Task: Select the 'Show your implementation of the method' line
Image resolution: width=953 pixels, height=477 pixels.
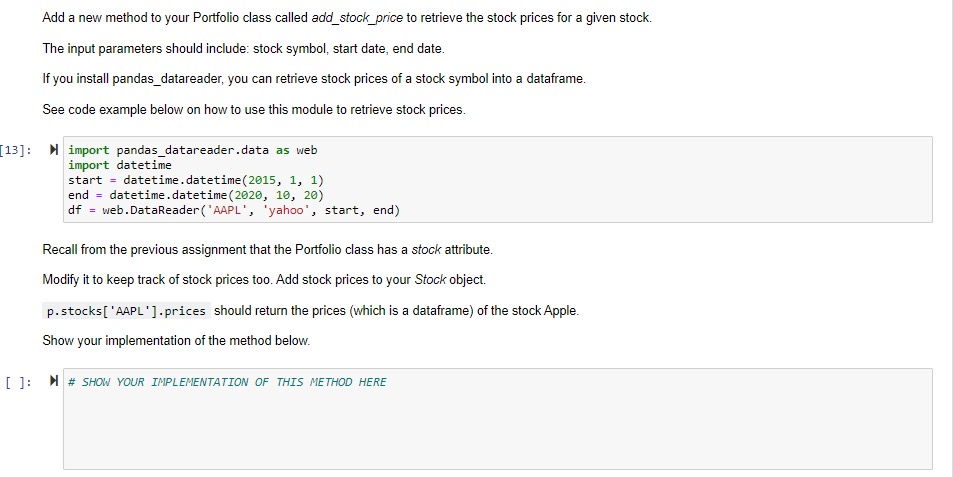Action: tap(176, 341)
